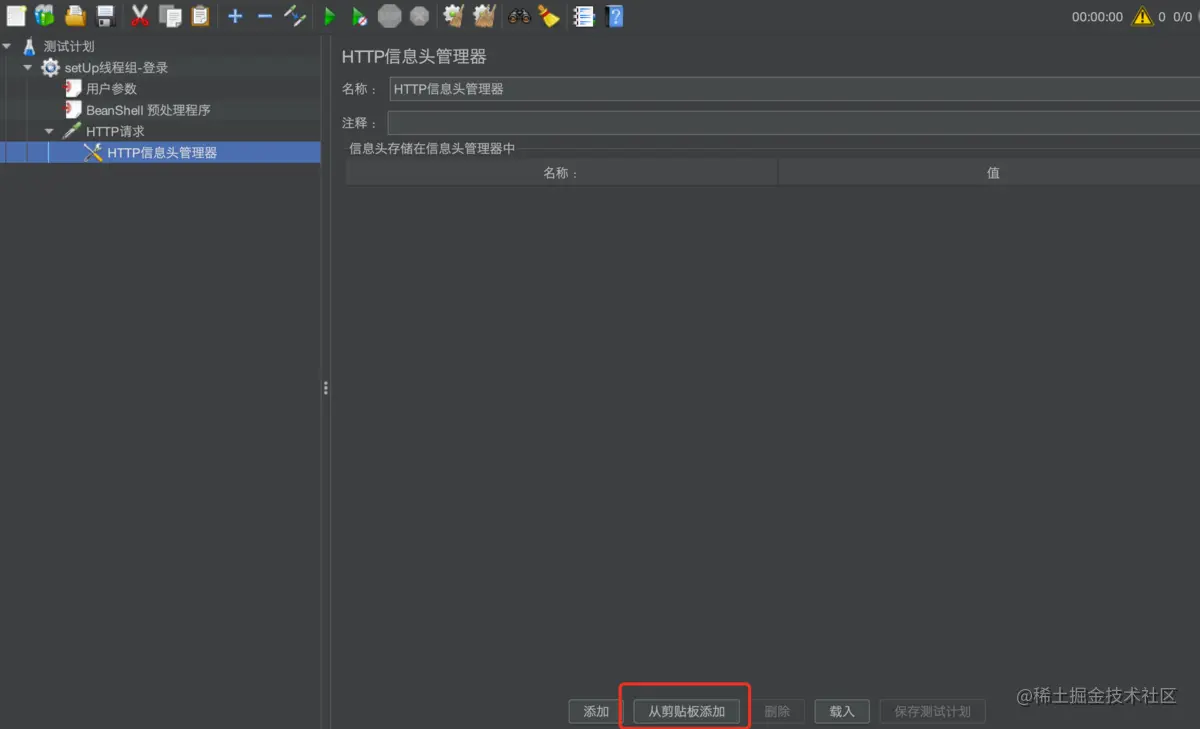Select 用户参数 tree item
This screenshot has height=729, width=1200.
111,89
